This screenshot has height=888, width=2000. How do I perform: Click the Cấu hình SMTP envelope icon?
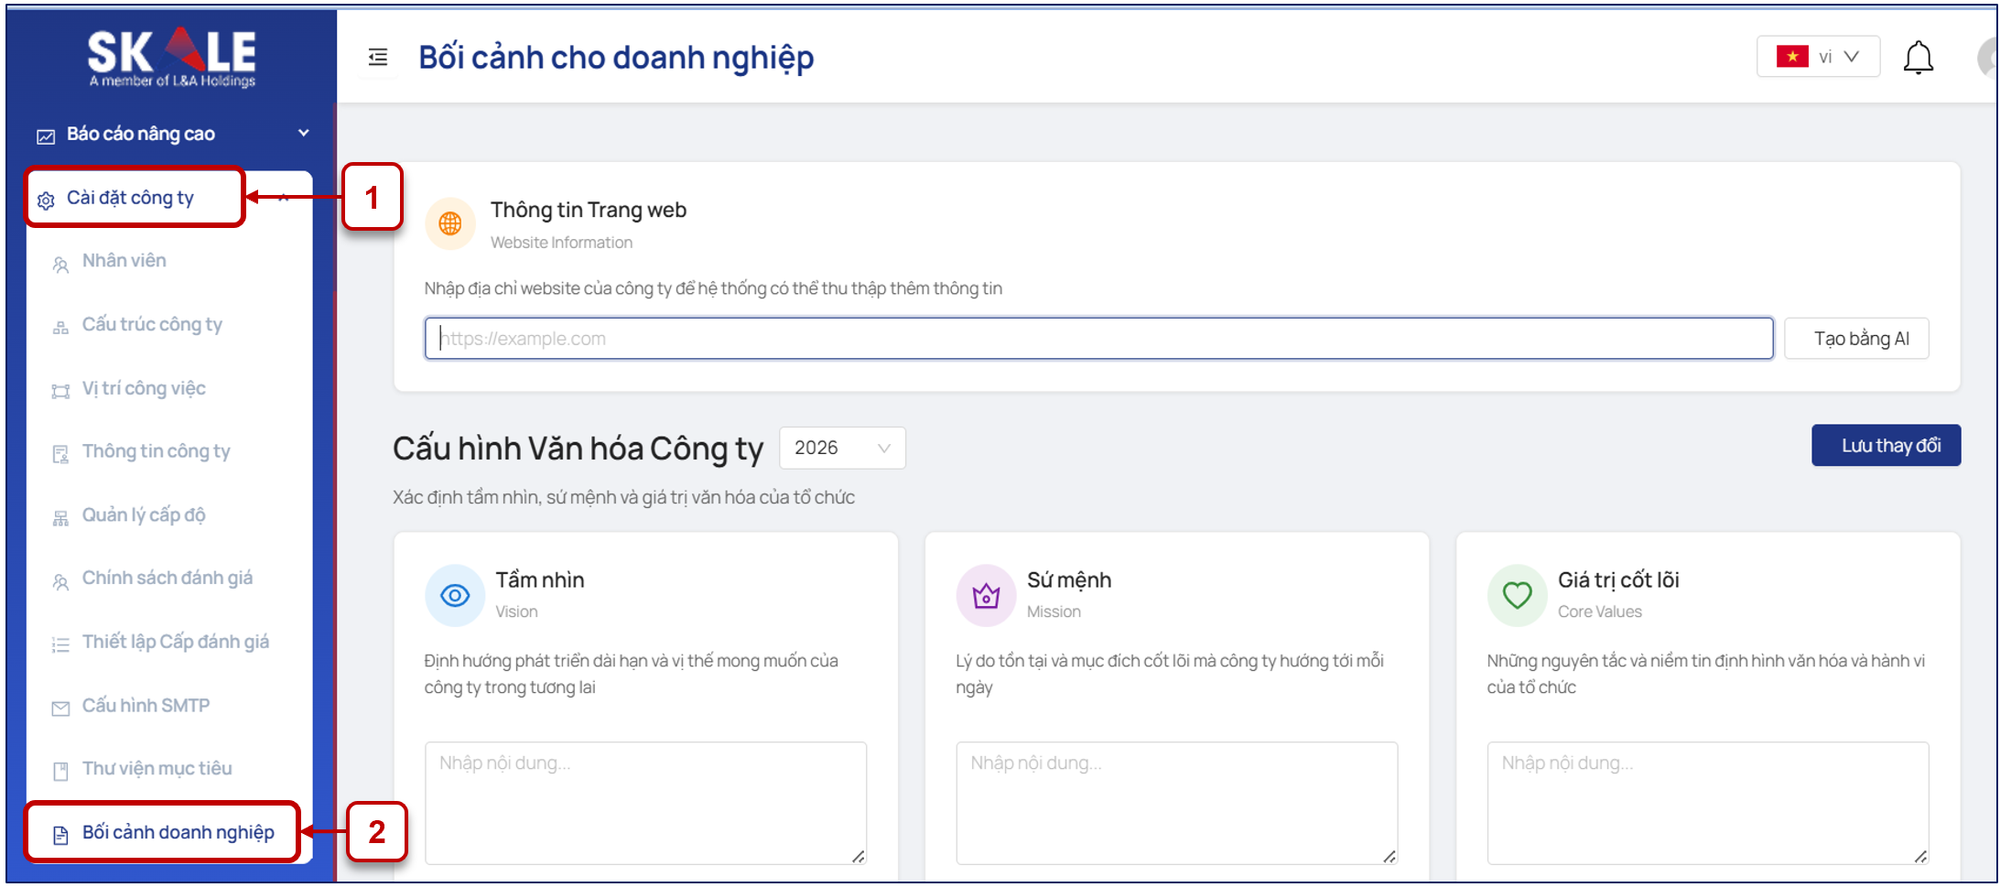click(x=61, y=708)
